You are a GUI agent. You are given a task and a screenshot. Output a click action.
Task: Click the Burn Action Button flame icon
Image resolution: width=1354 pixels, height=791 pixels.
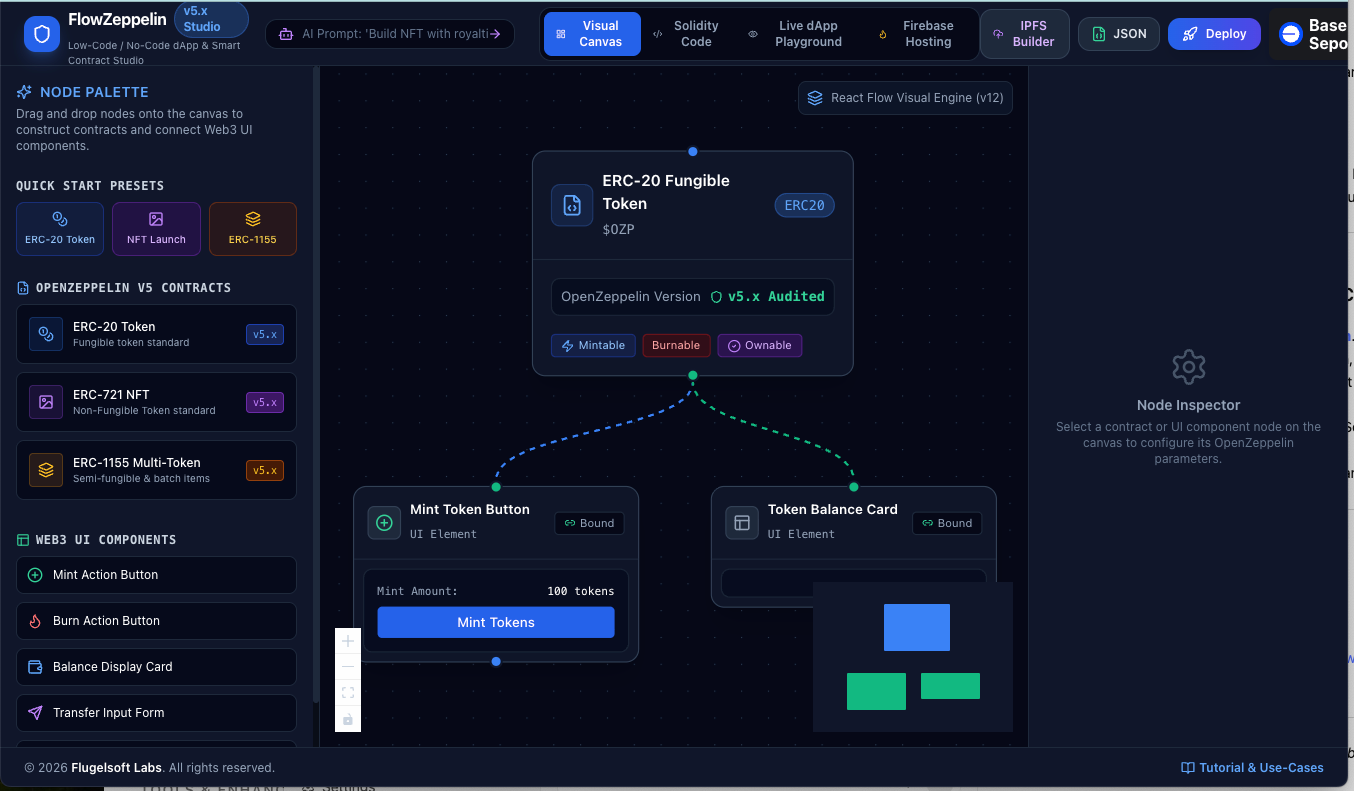coord(35,621)
